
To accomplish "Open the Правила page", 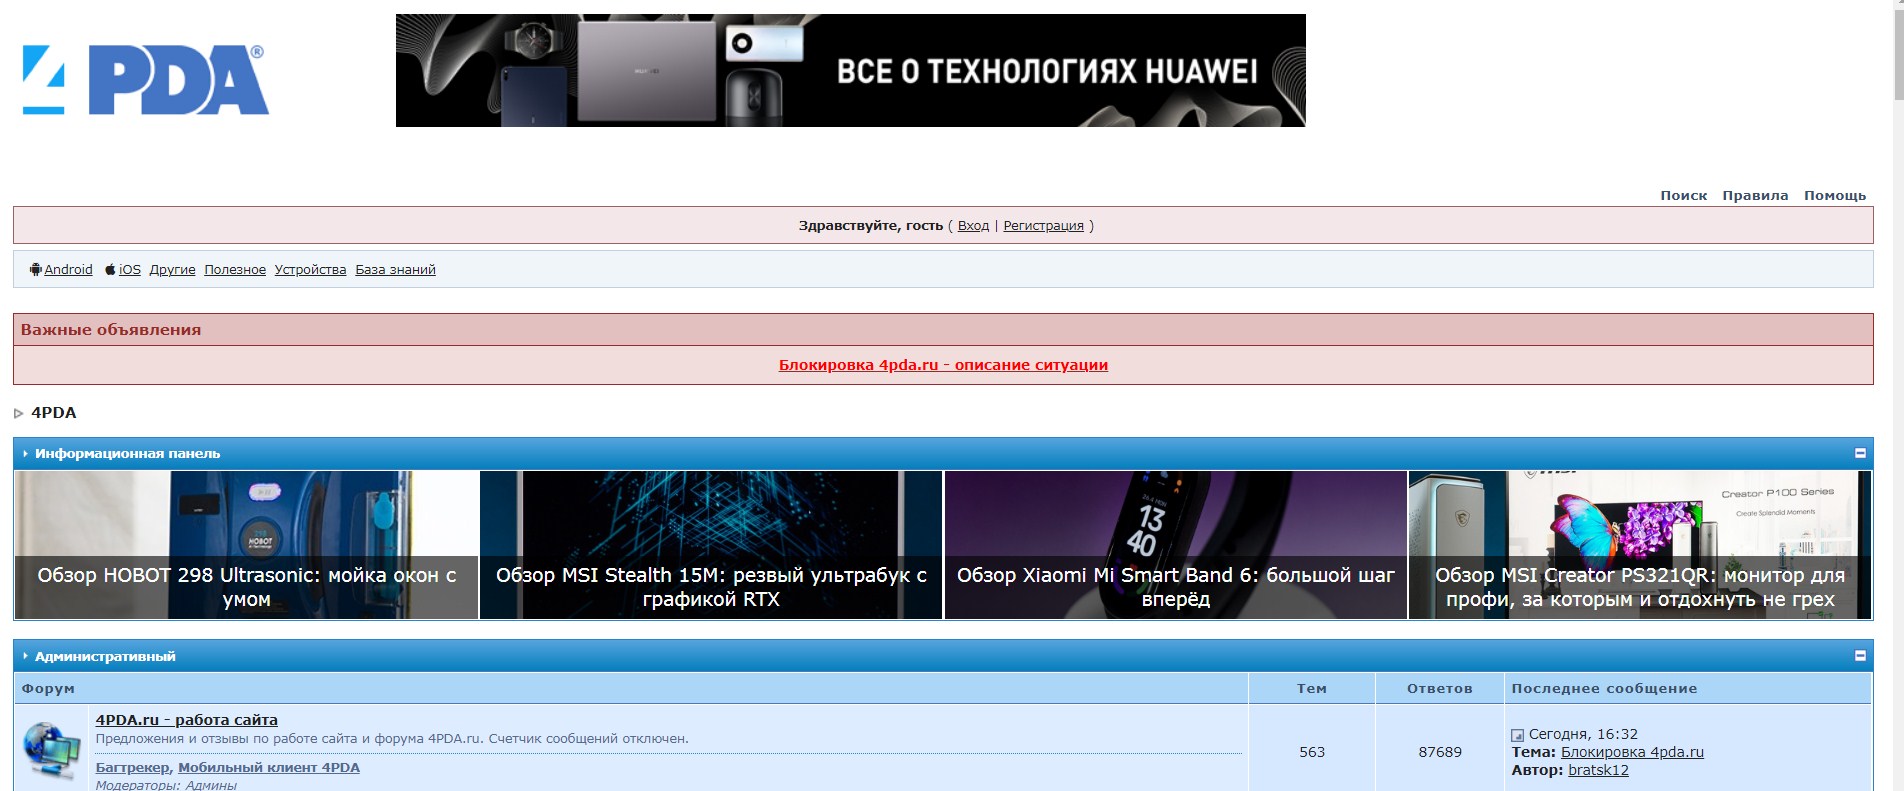I will point(1755,195).
